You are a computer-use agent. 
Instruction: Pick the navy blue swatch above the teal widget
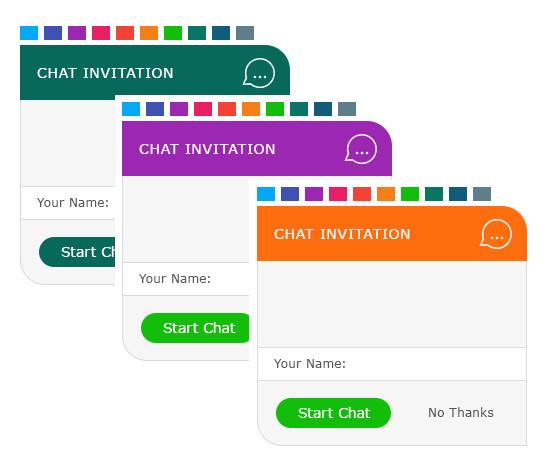click(x=221, y=33)
